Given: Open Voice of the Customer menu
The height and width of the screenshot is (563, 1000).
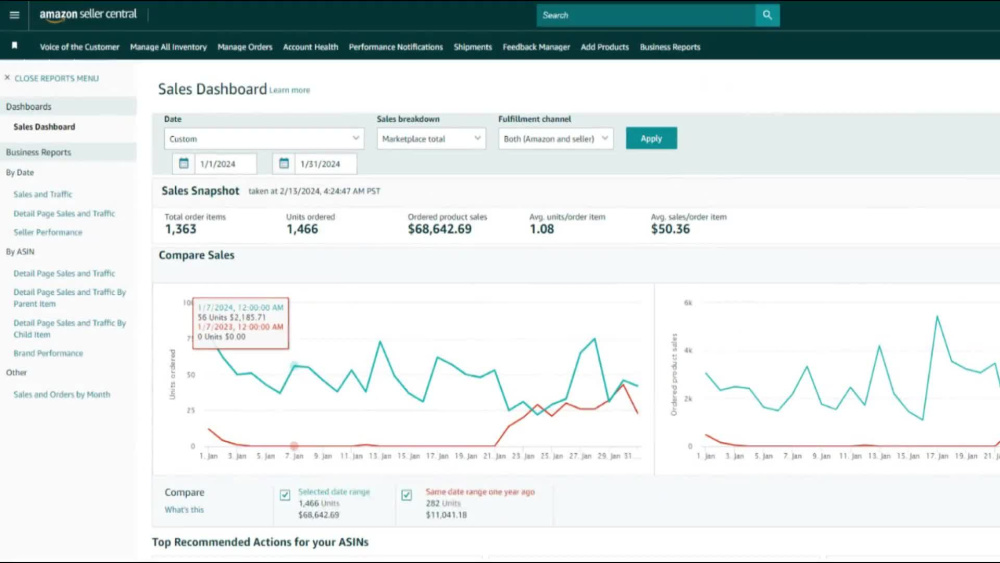Looking at the screenshot, I should point(79,47).
